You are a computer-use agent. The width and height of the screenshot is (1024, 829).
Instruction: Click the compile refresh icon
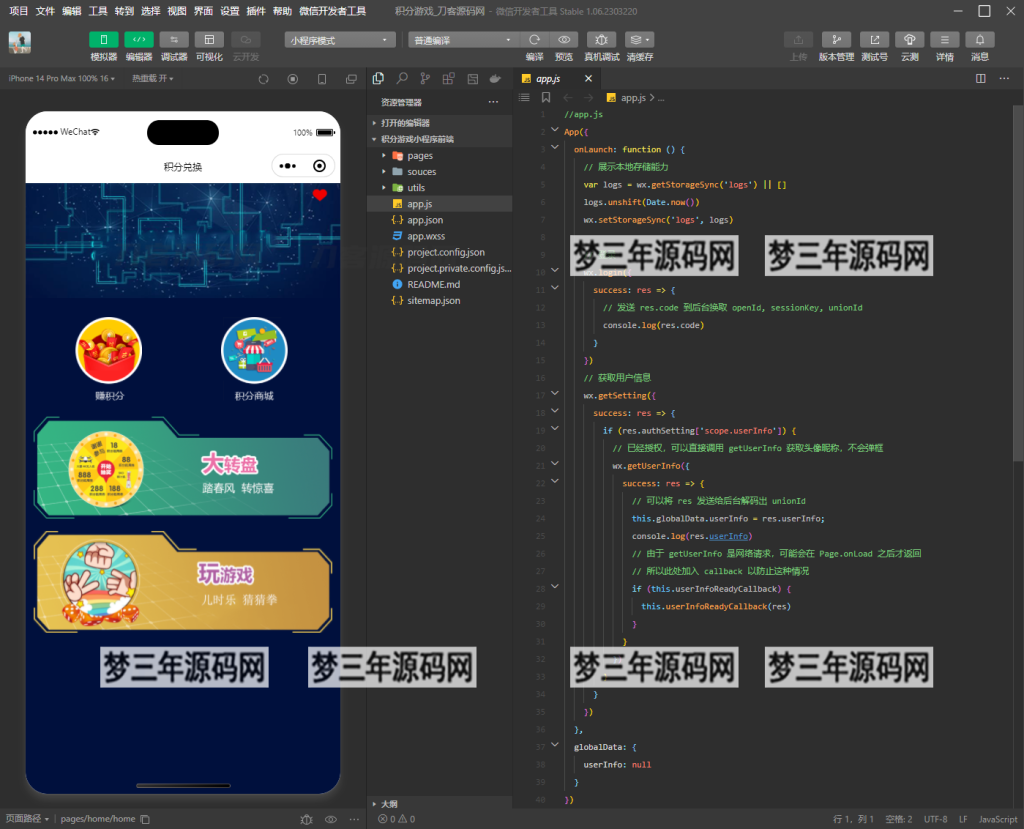click(x=534, y=40)
